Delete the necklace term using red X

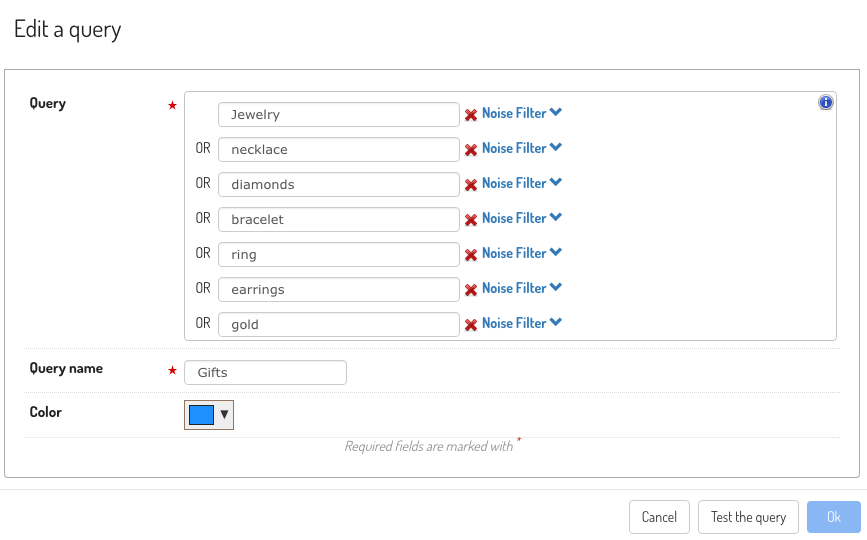click(471, 150)
